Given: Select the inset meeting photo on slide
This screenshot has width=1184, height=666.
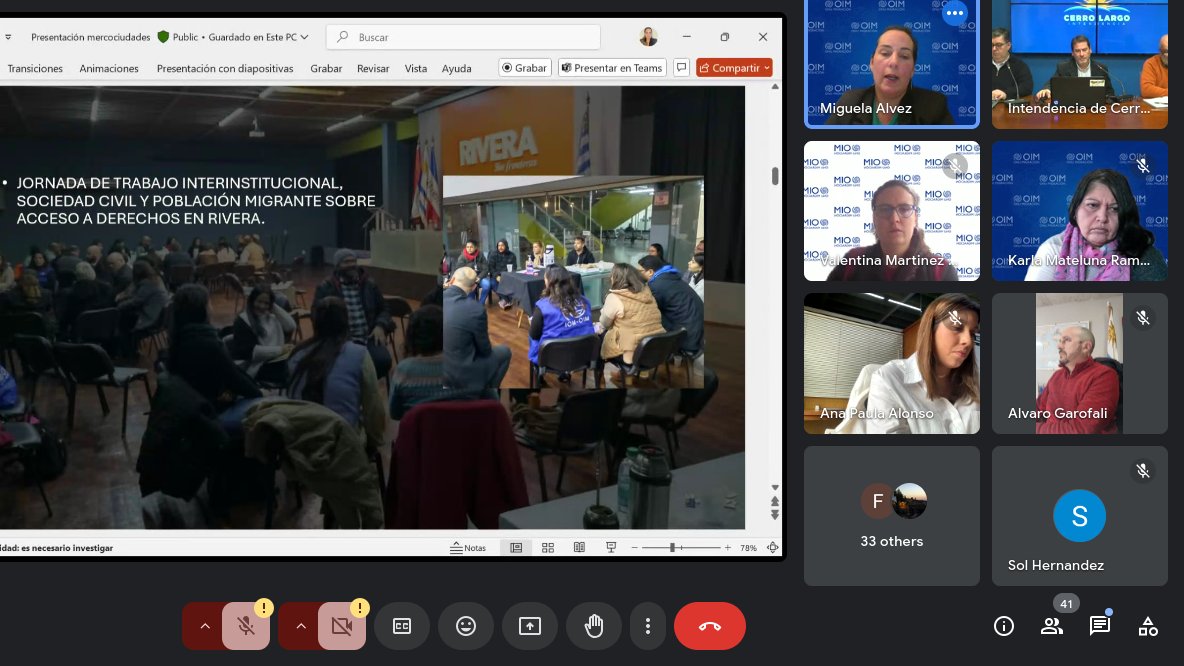Looking at the screenshot, I should (573, 282).
